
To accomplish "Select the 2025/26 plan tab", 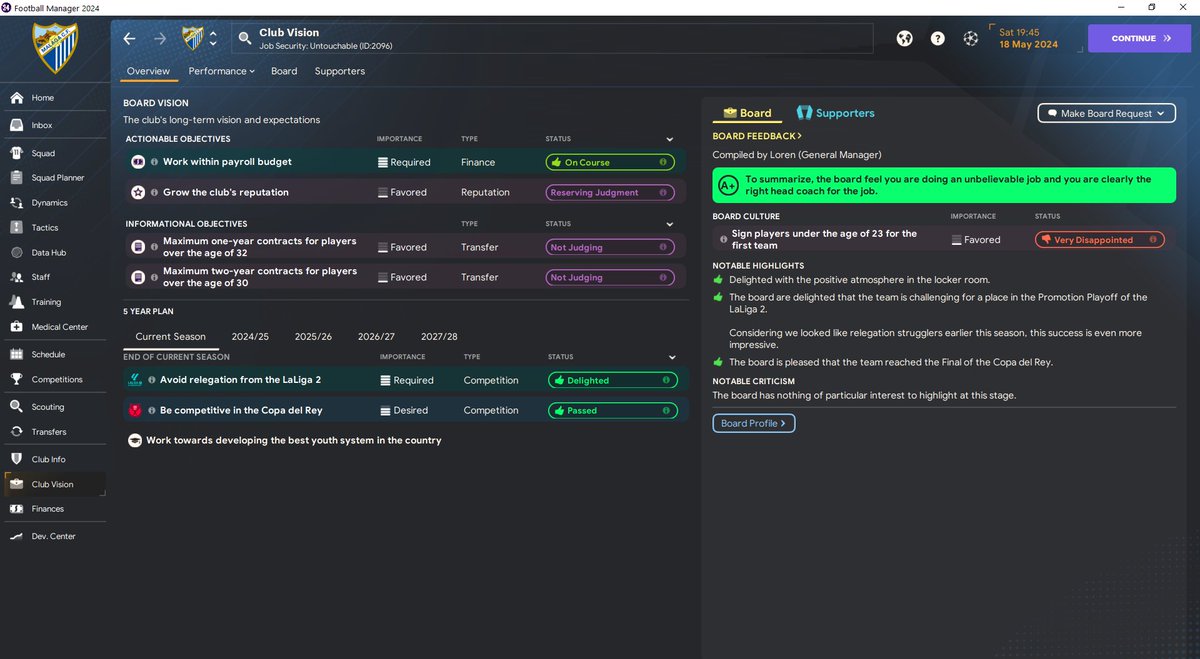I will (x=313, y=337).
